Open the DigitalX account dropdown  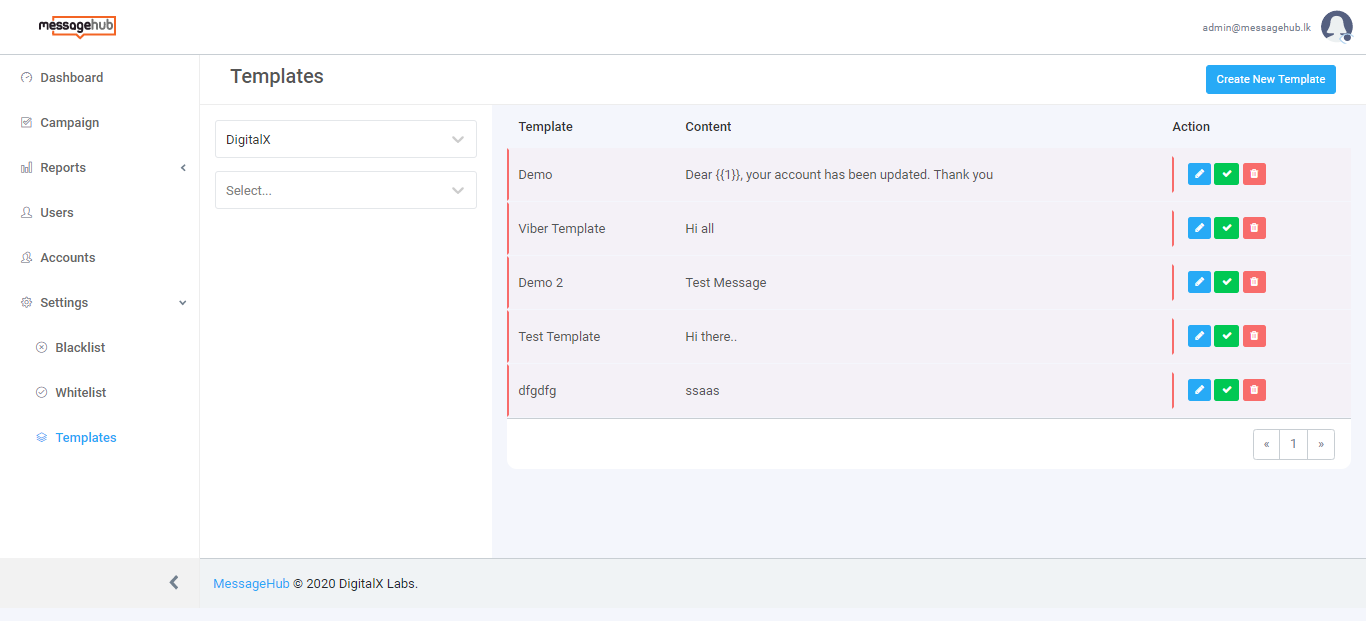(345, 140)
